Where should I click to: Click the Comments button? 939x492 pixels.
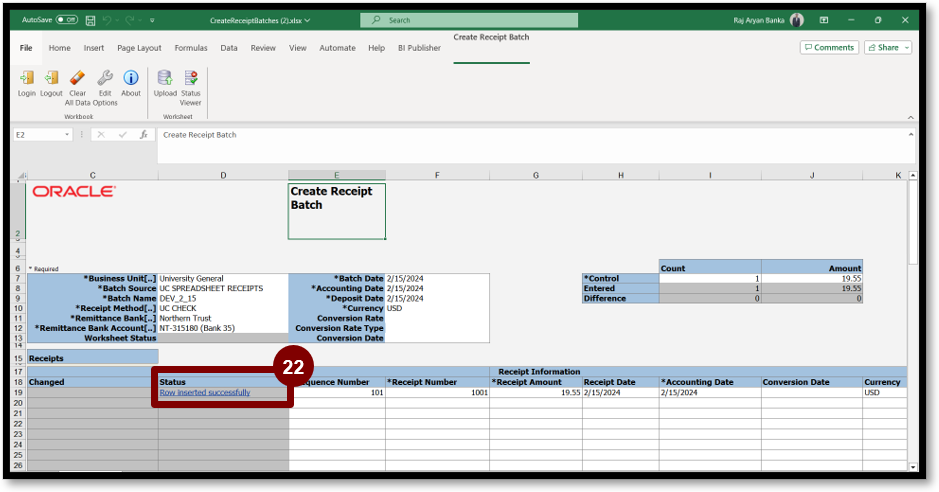pos(829,48)
